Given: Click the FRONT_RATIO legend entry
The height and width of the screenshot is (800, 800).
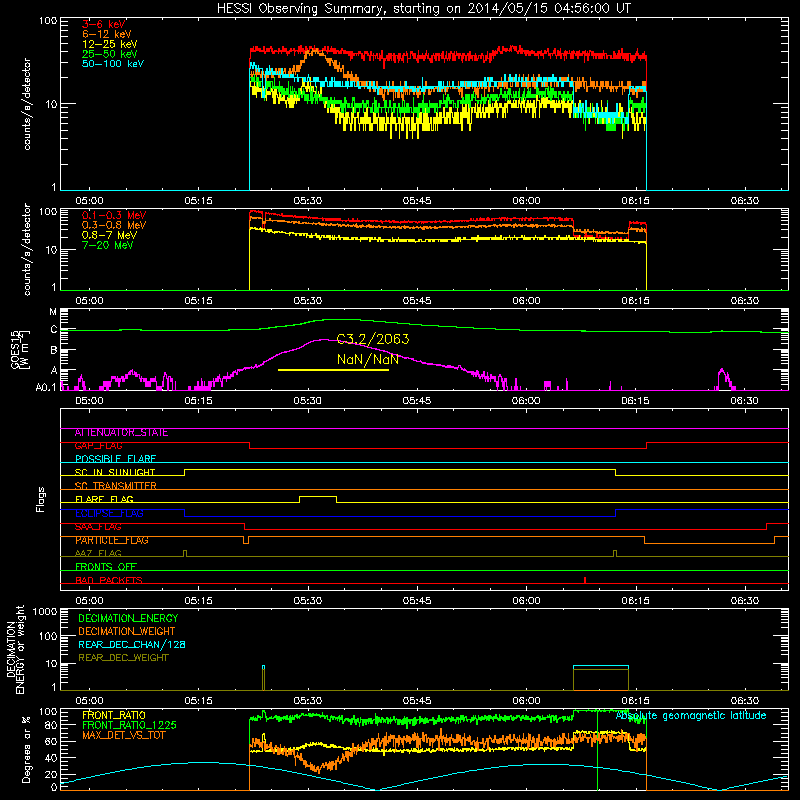Looking at the screenshot, I should (x=114, y=715).
